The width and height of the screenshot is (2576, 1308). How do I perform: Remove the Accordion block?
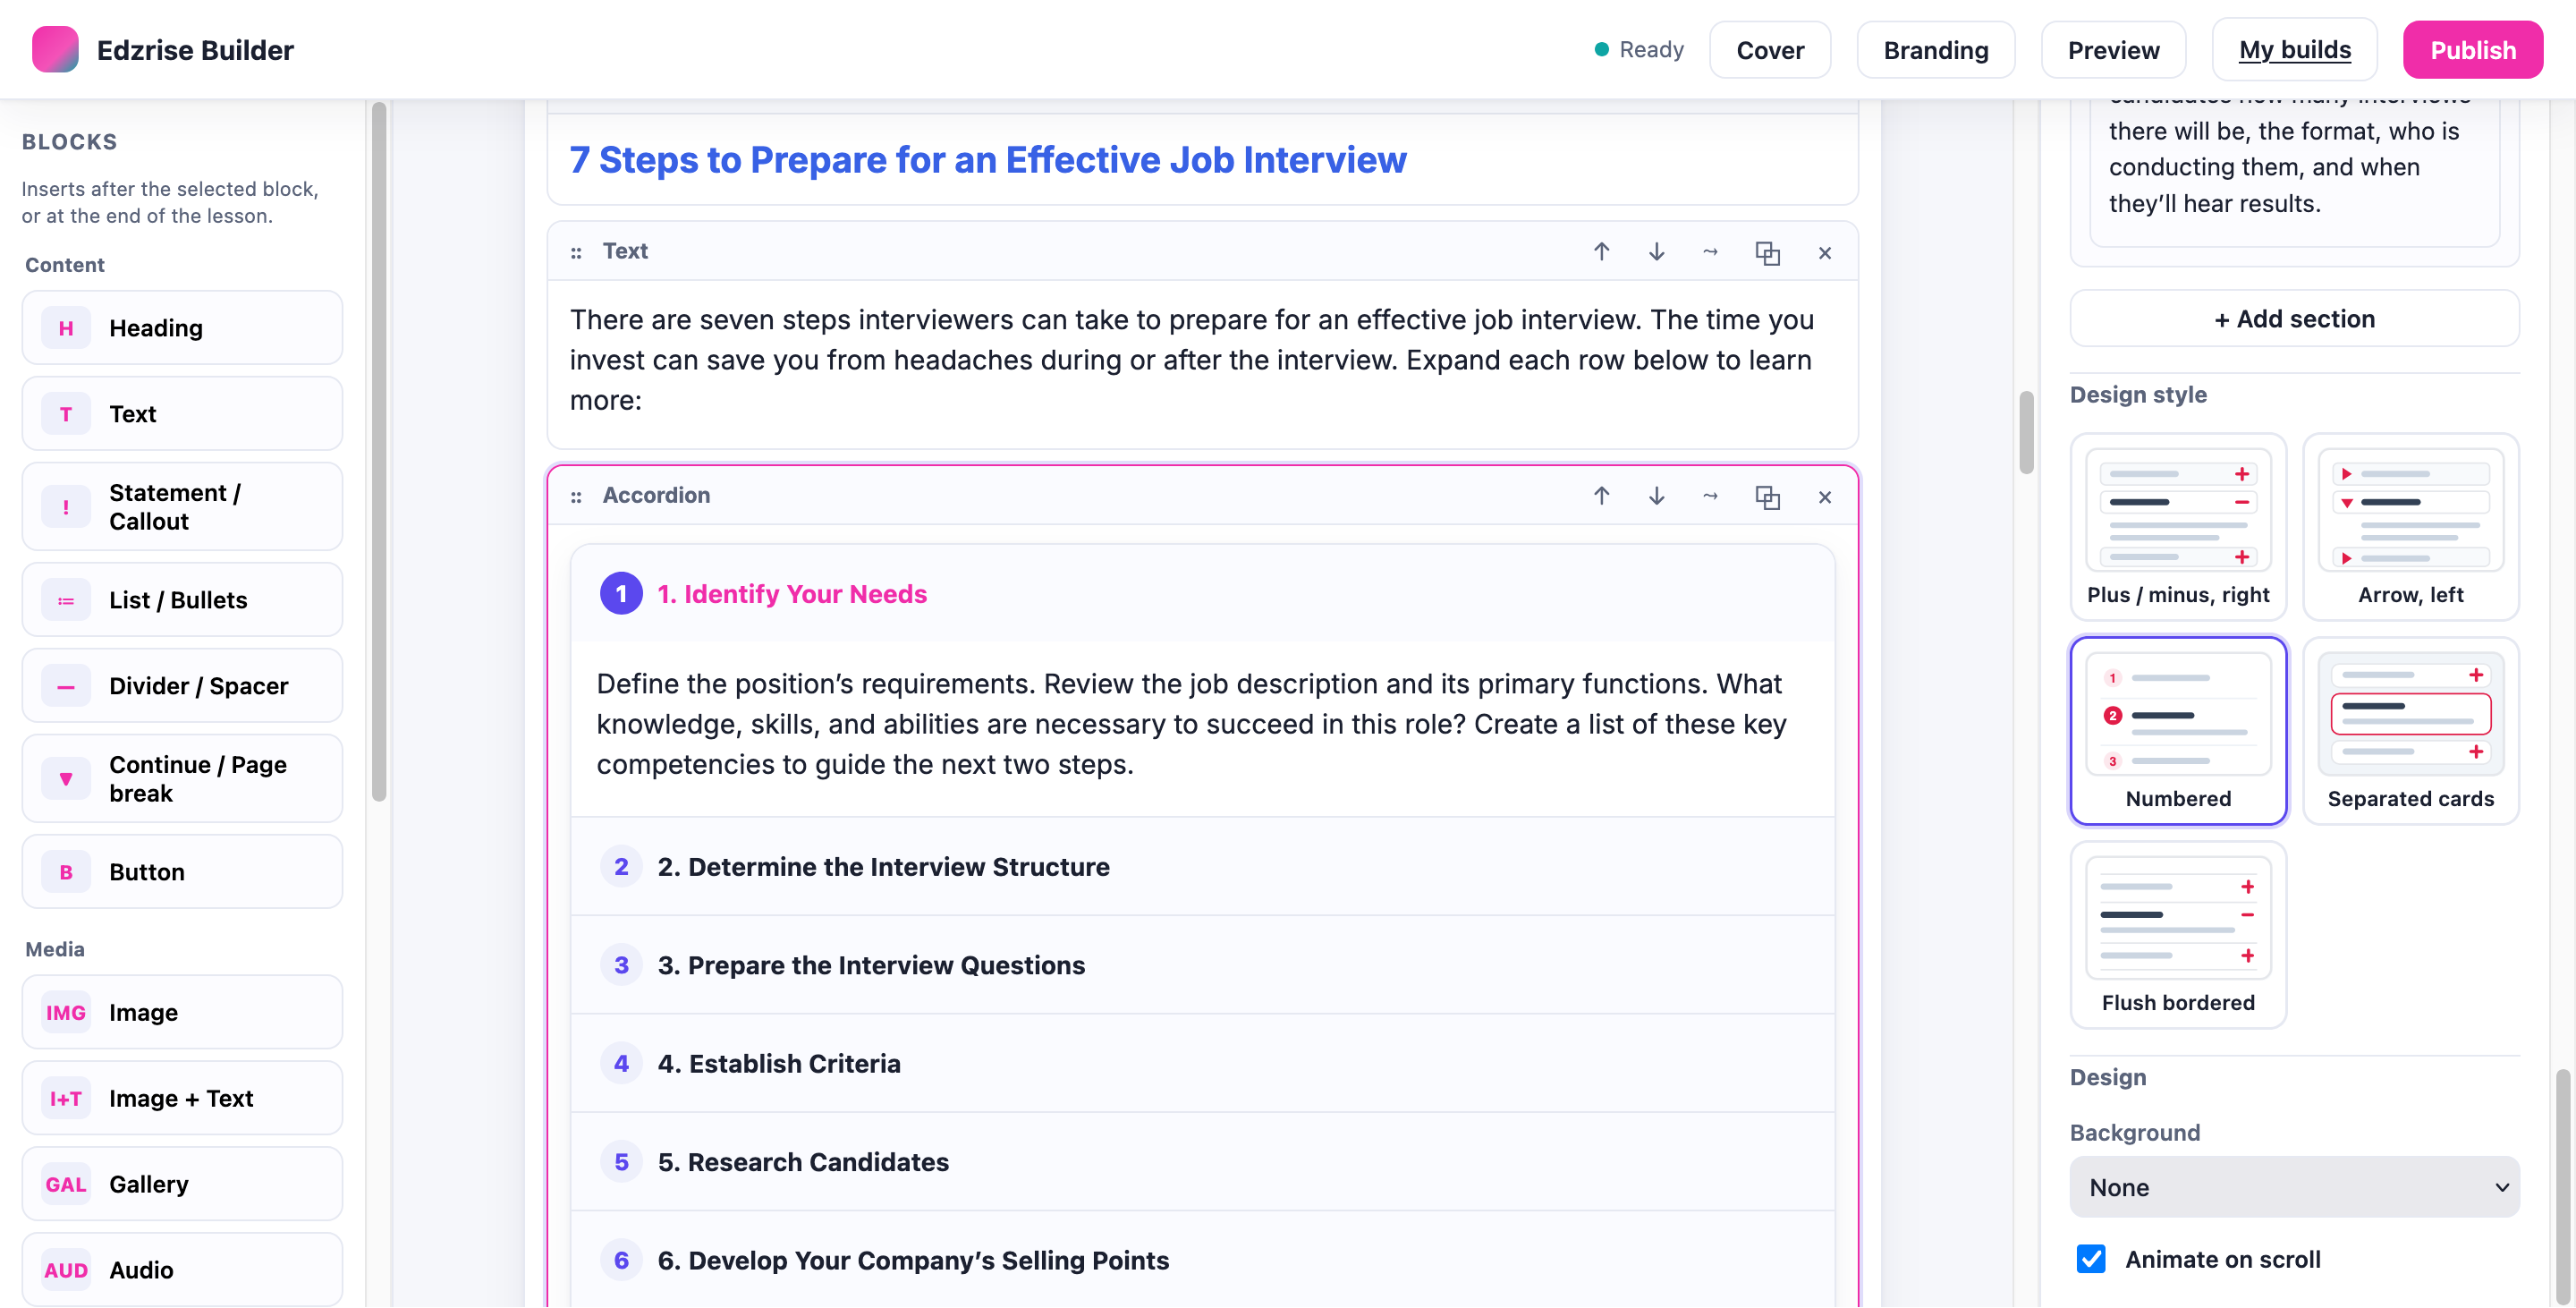point(1824,497)
